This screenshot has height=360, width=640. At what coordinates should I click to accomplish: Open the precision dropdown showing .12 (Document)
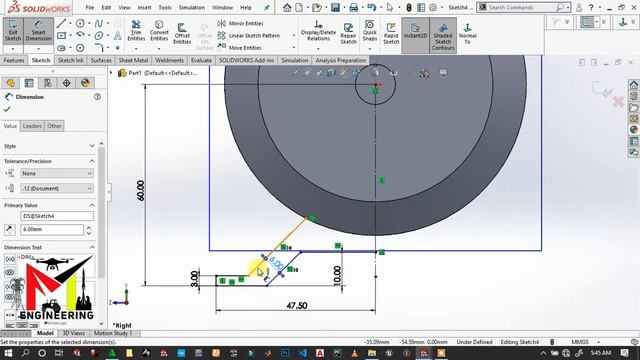click(57, 188)
